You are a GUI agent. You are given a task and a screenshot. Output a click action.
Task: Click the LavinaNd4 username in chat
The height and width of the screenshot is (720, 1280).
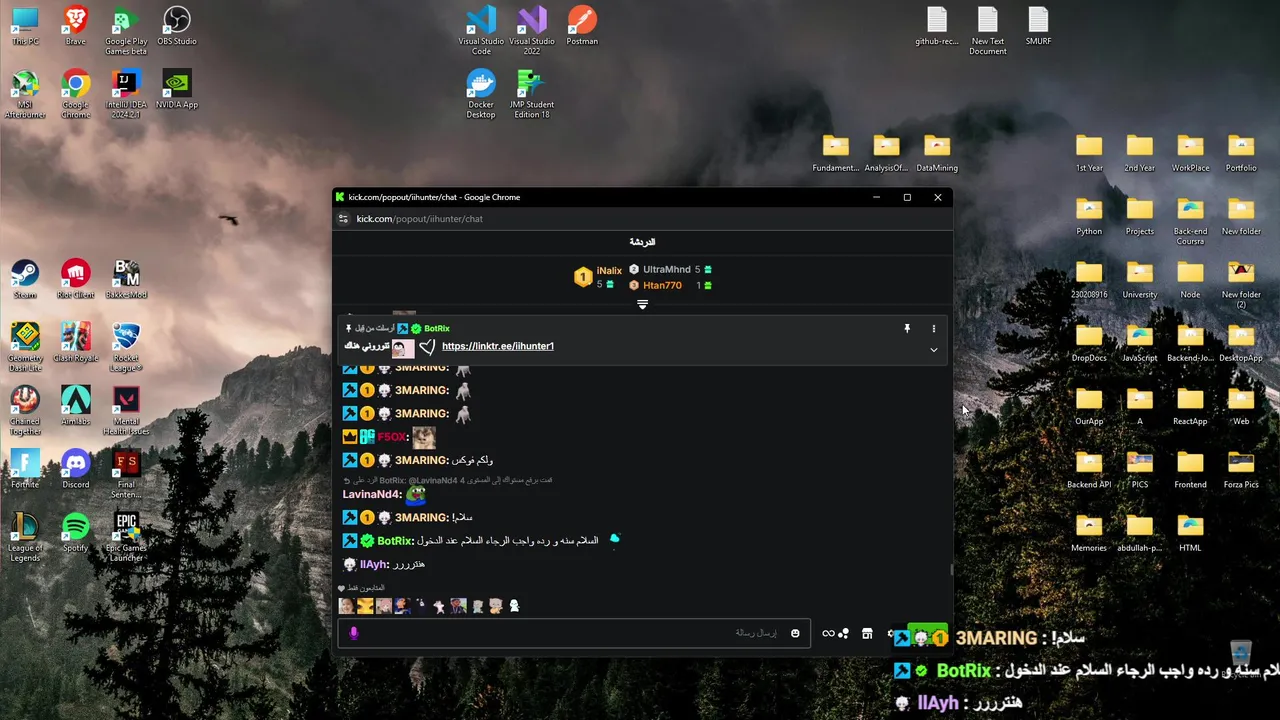coord(370,494)
